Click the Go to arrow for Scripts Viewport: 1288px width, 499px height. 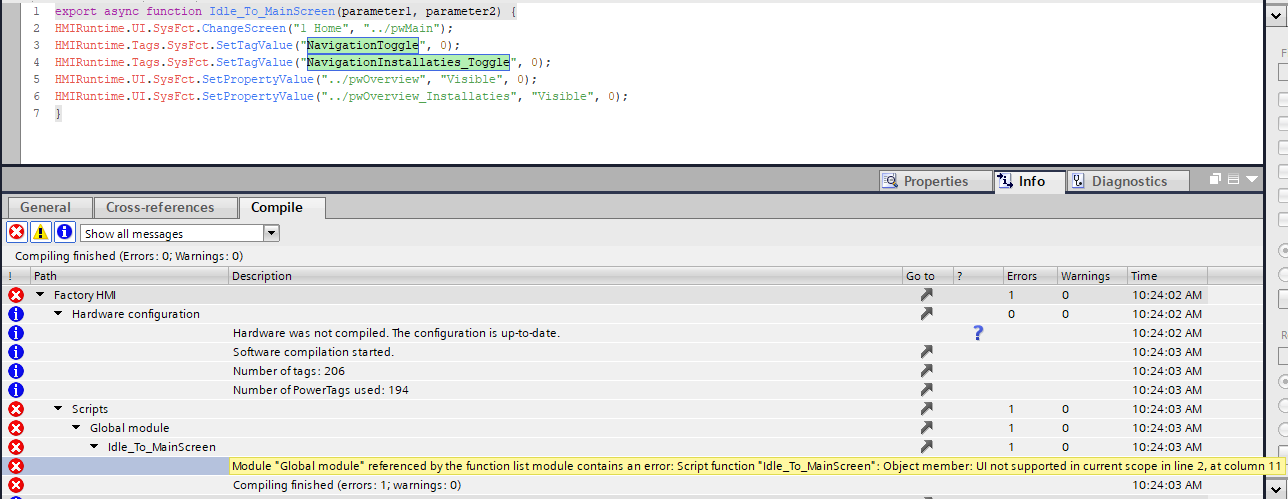click(x=927, y=409)
